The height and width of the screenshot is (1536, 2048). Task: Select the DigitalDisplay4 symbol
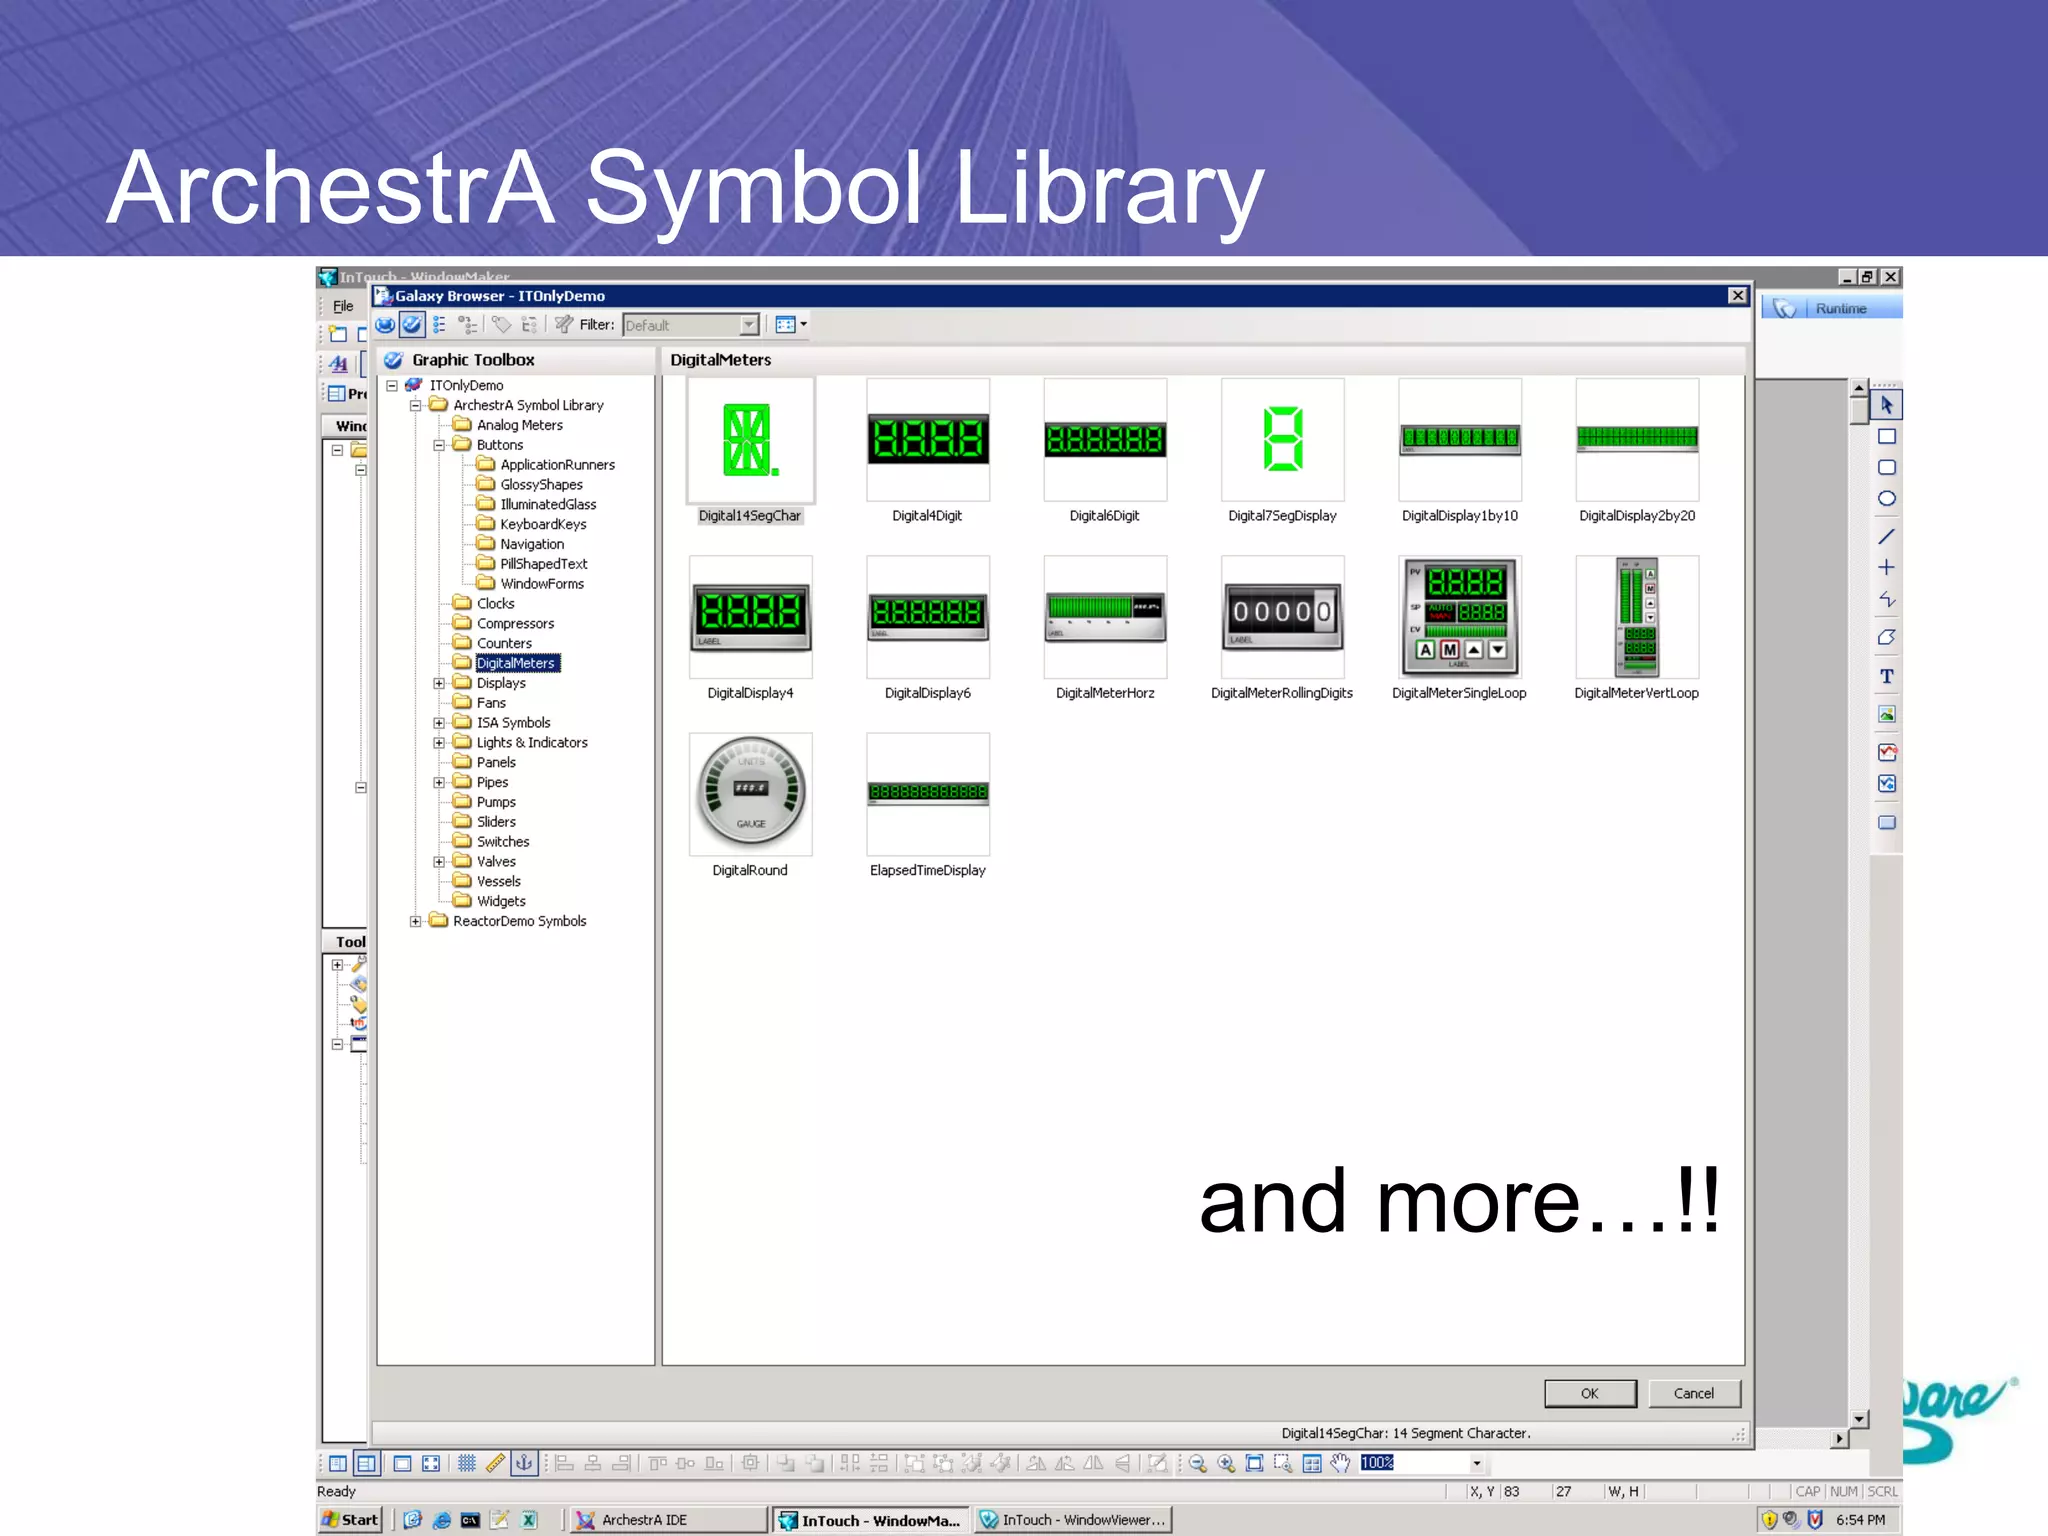coord(750,629)
